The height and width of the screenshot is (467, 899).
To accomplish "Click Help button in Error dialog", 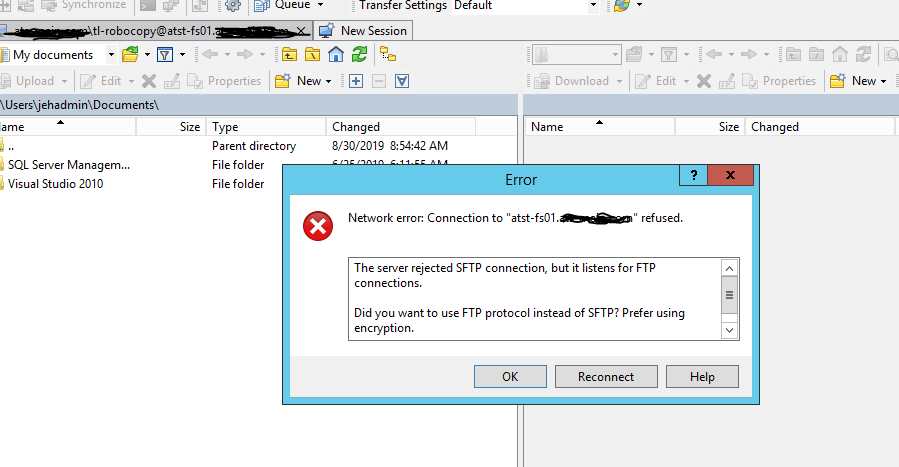I will pyautogui.click(x=702, y=377).
